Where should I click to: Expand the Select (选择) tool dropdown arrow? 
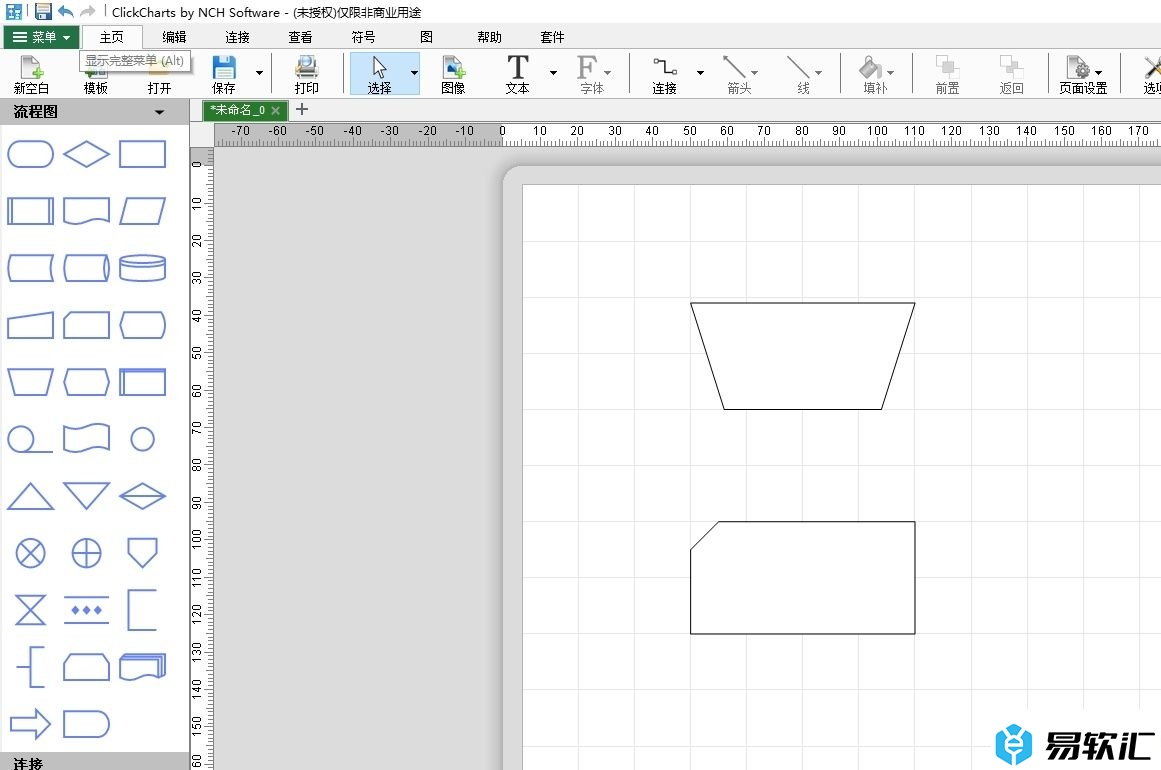click(x=414, y=73)
